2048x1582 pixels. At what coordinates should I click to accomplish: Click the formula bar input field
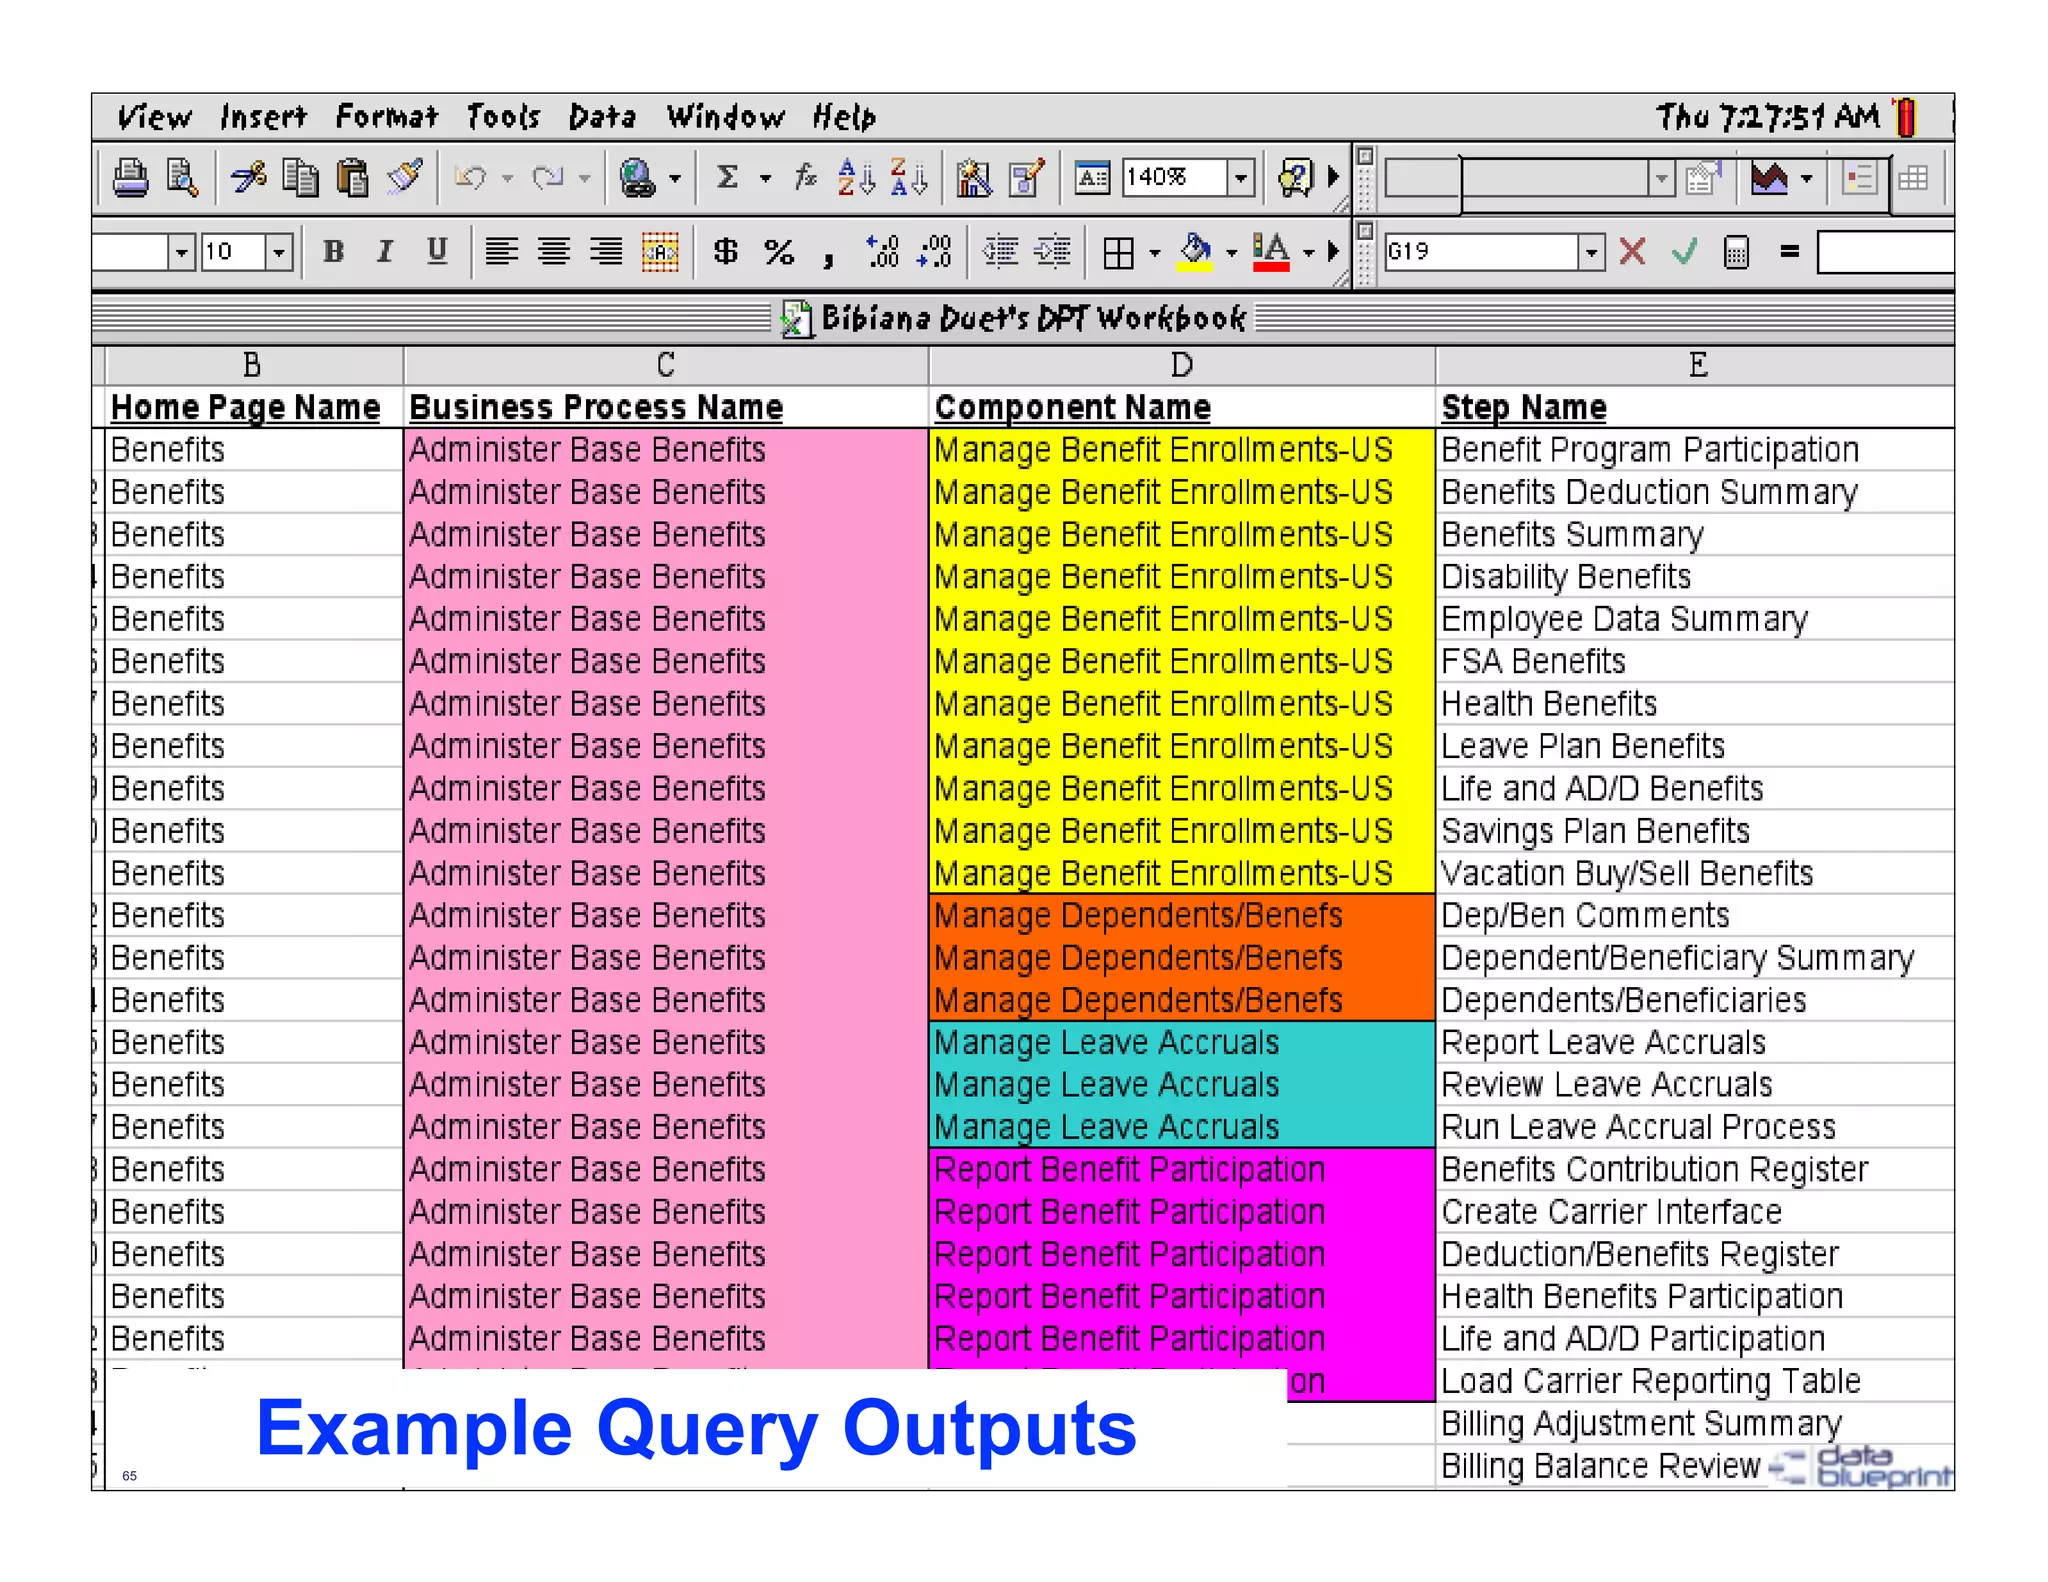(1886, 251)
